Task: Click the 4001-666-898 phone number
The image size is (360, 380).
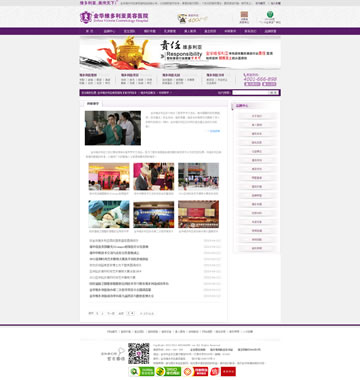Action: [260, 79]
